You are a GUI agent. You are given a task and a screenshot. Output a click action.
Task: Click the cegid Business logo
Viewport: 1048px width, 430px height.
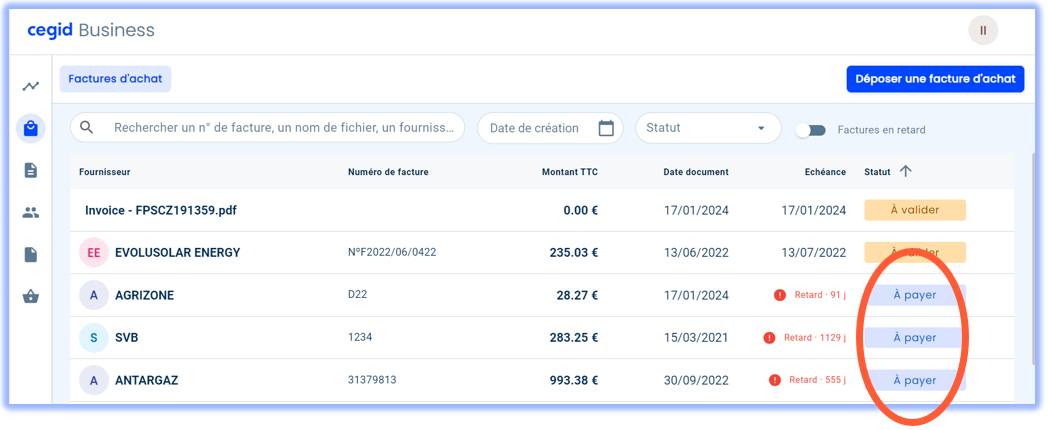91,31
